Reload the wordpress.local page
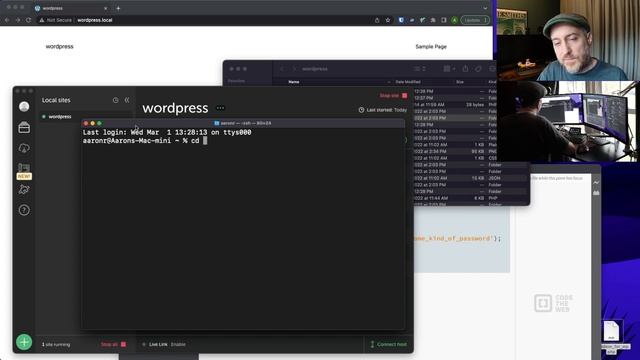Viewport: 640px width, 360px height. [x=28, y=20]
